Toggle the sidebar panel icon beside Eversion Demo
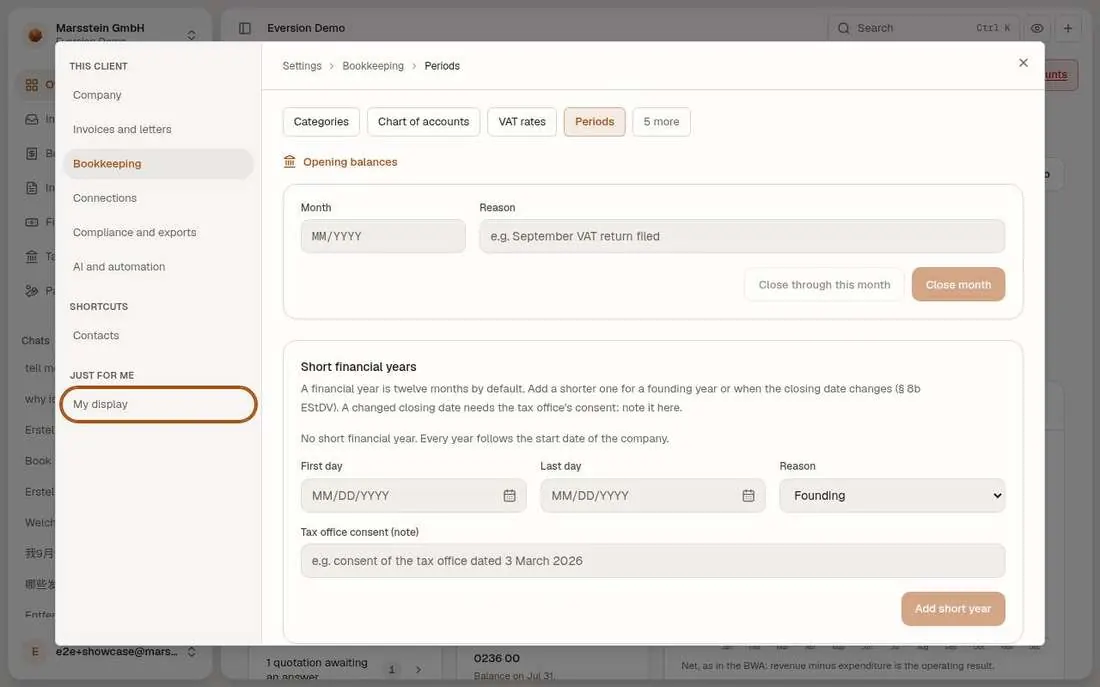 tap(245, 28)
